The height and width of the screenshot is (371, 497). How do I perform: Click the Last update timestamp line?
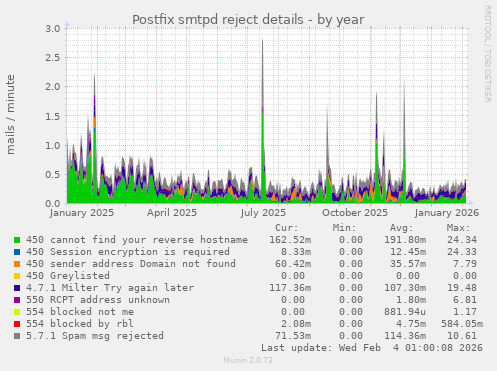372,348
